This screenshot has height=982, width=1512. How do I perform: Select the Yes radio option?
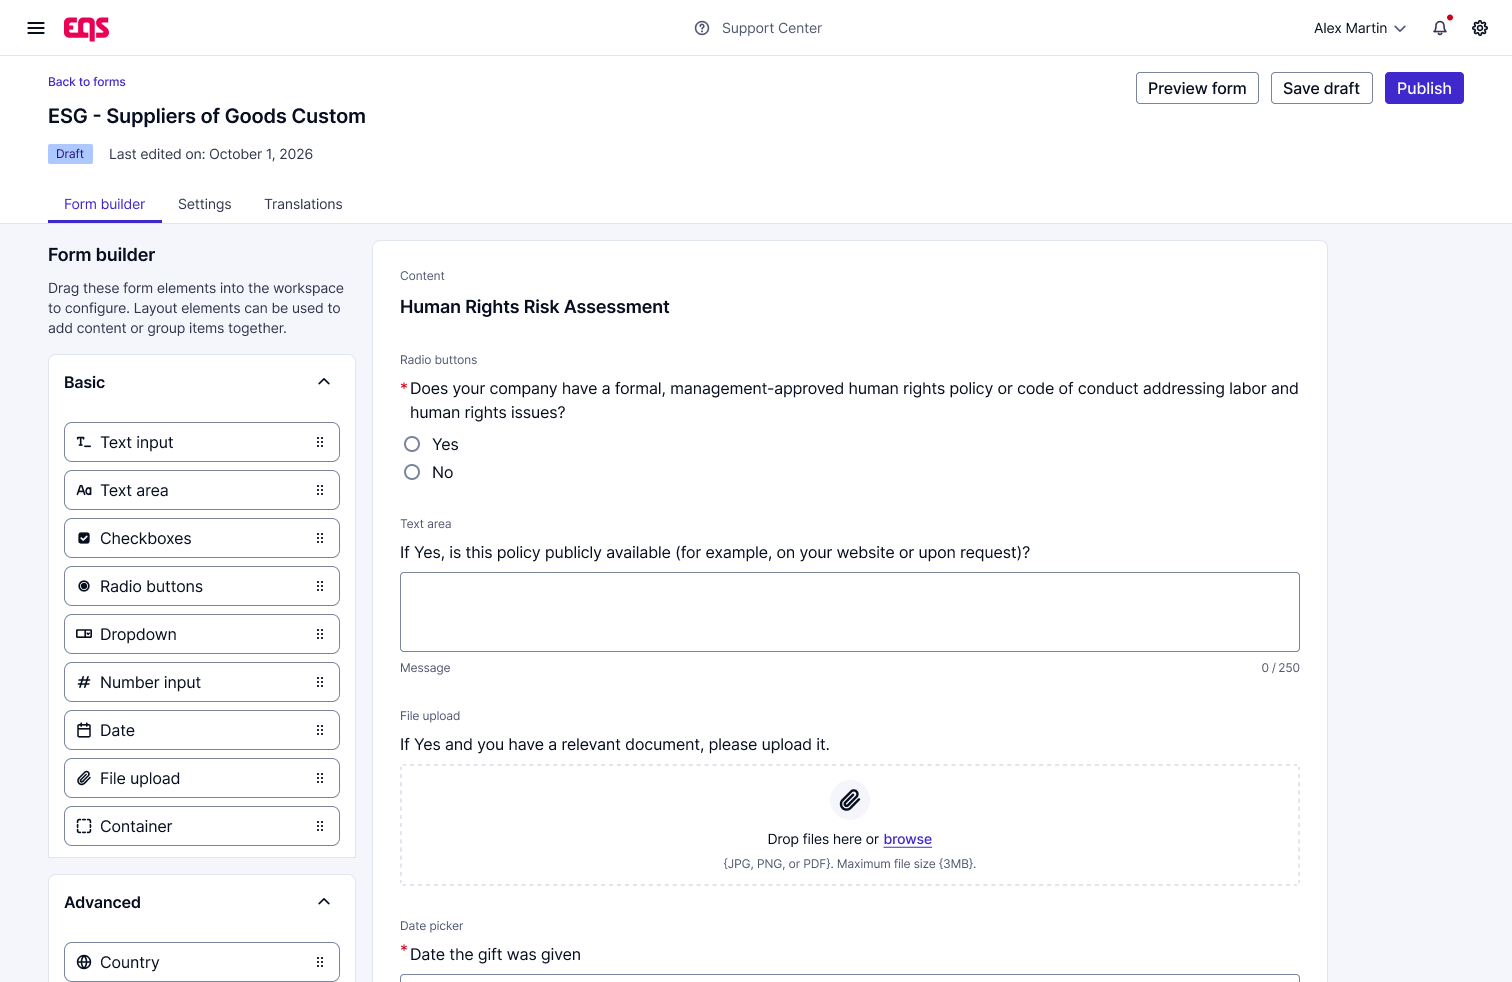point(412,444)
